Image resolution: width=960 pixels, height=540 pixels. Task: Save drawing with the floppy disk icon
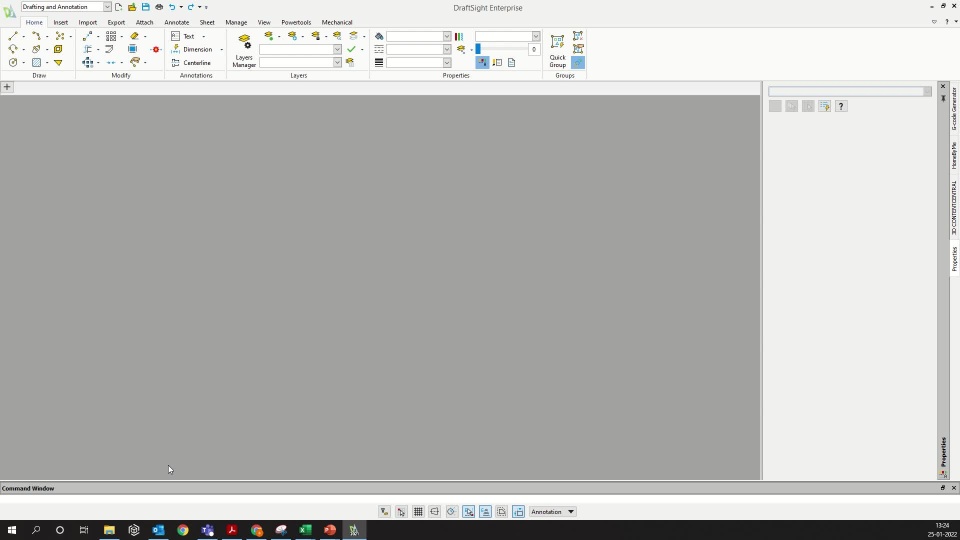click(146, 7)
